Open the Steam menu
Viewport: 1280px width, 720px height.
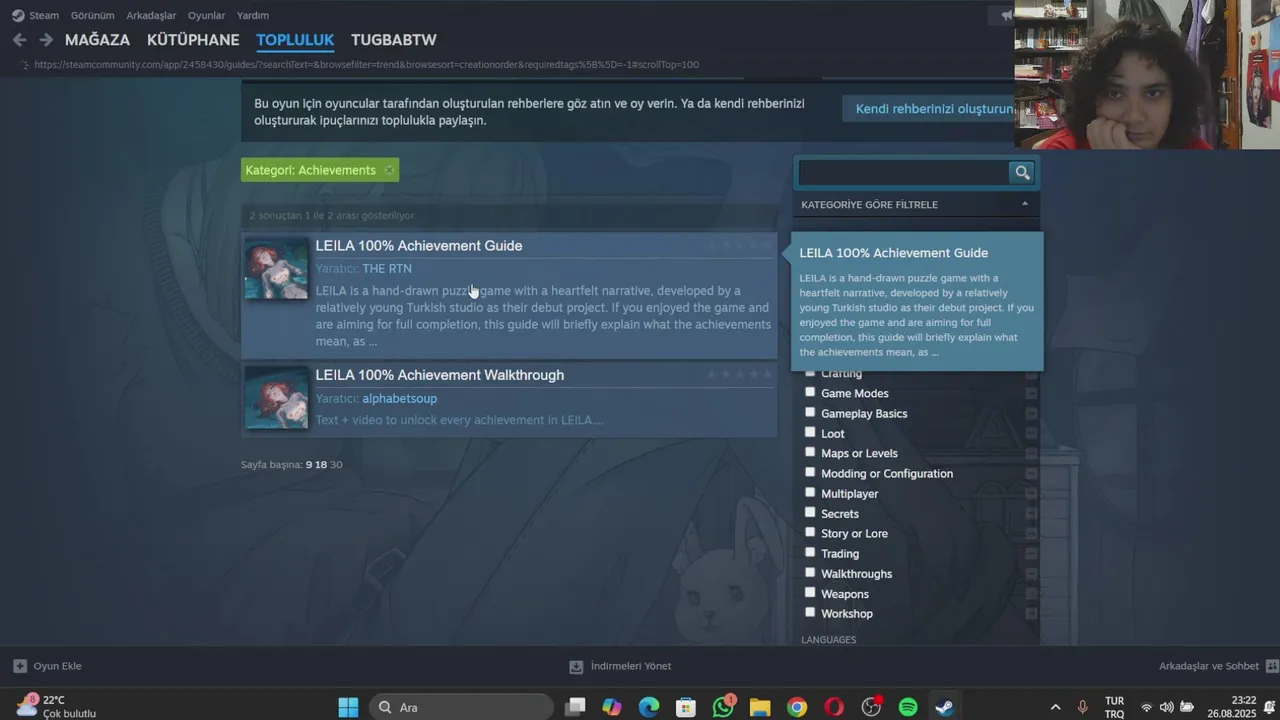[44, 16]
